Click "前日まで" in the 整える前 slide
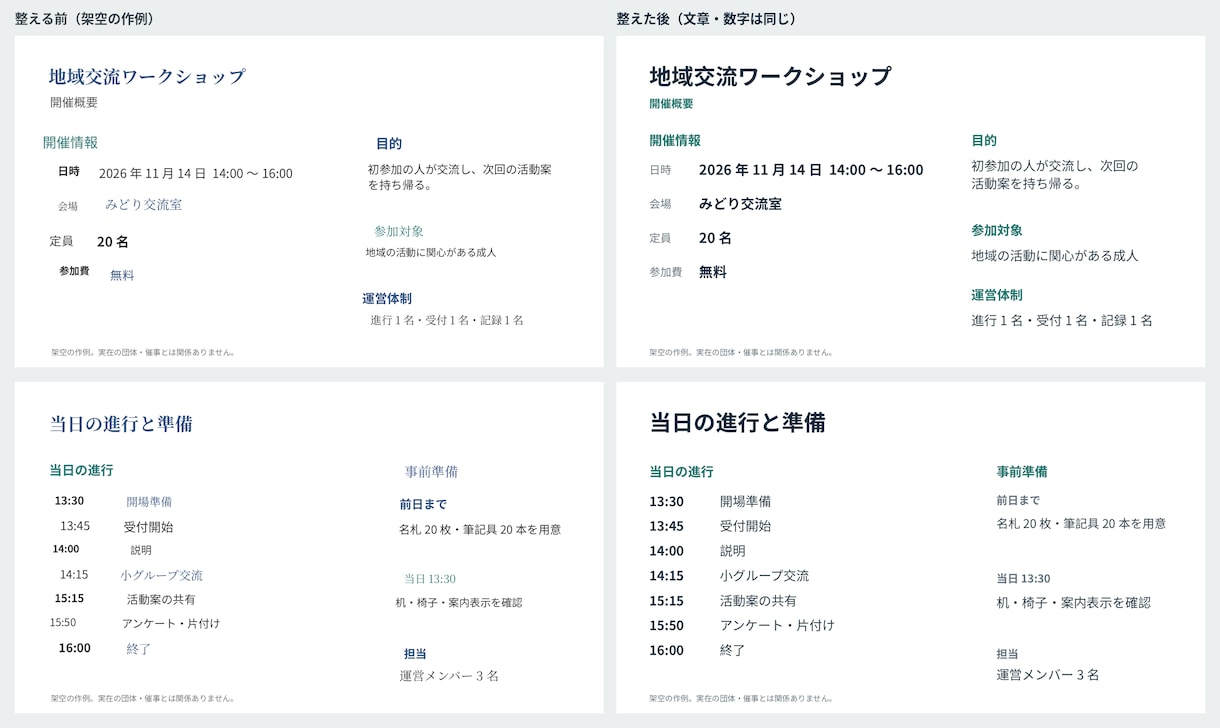Screen dimensions: 1220x728 point(423,505)
